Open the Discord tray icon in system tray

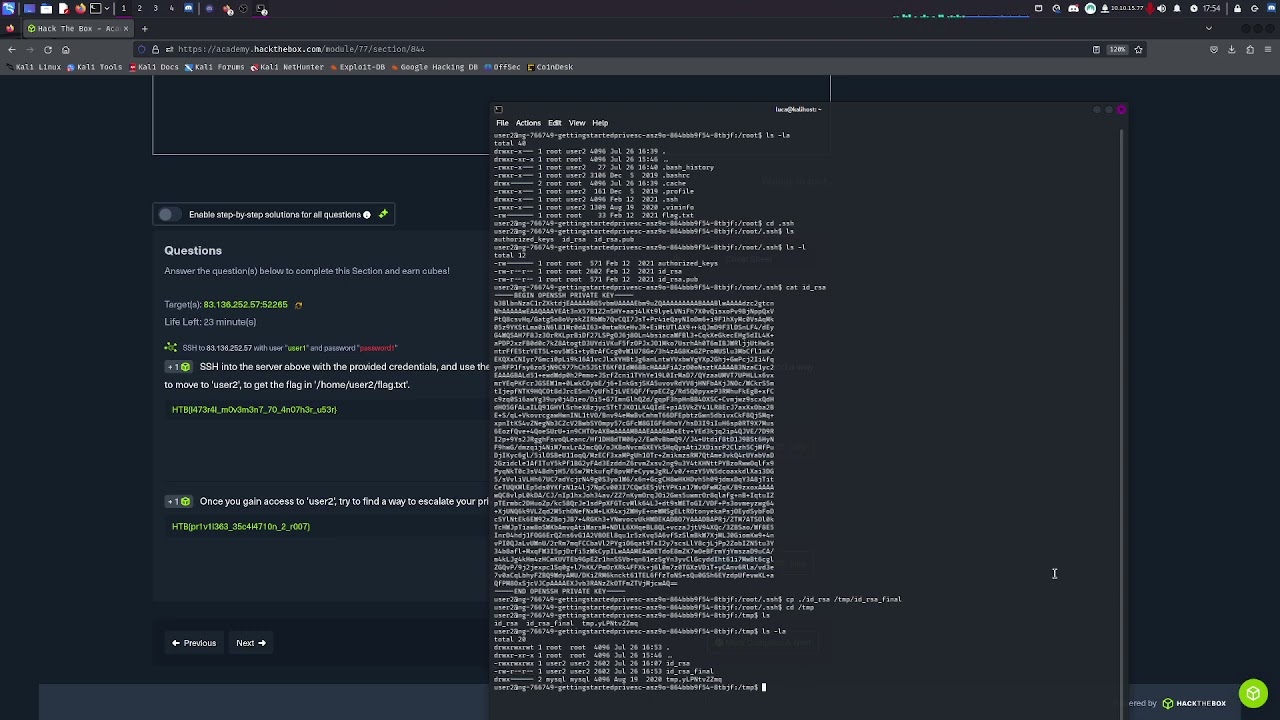[x=1073, y=8]
